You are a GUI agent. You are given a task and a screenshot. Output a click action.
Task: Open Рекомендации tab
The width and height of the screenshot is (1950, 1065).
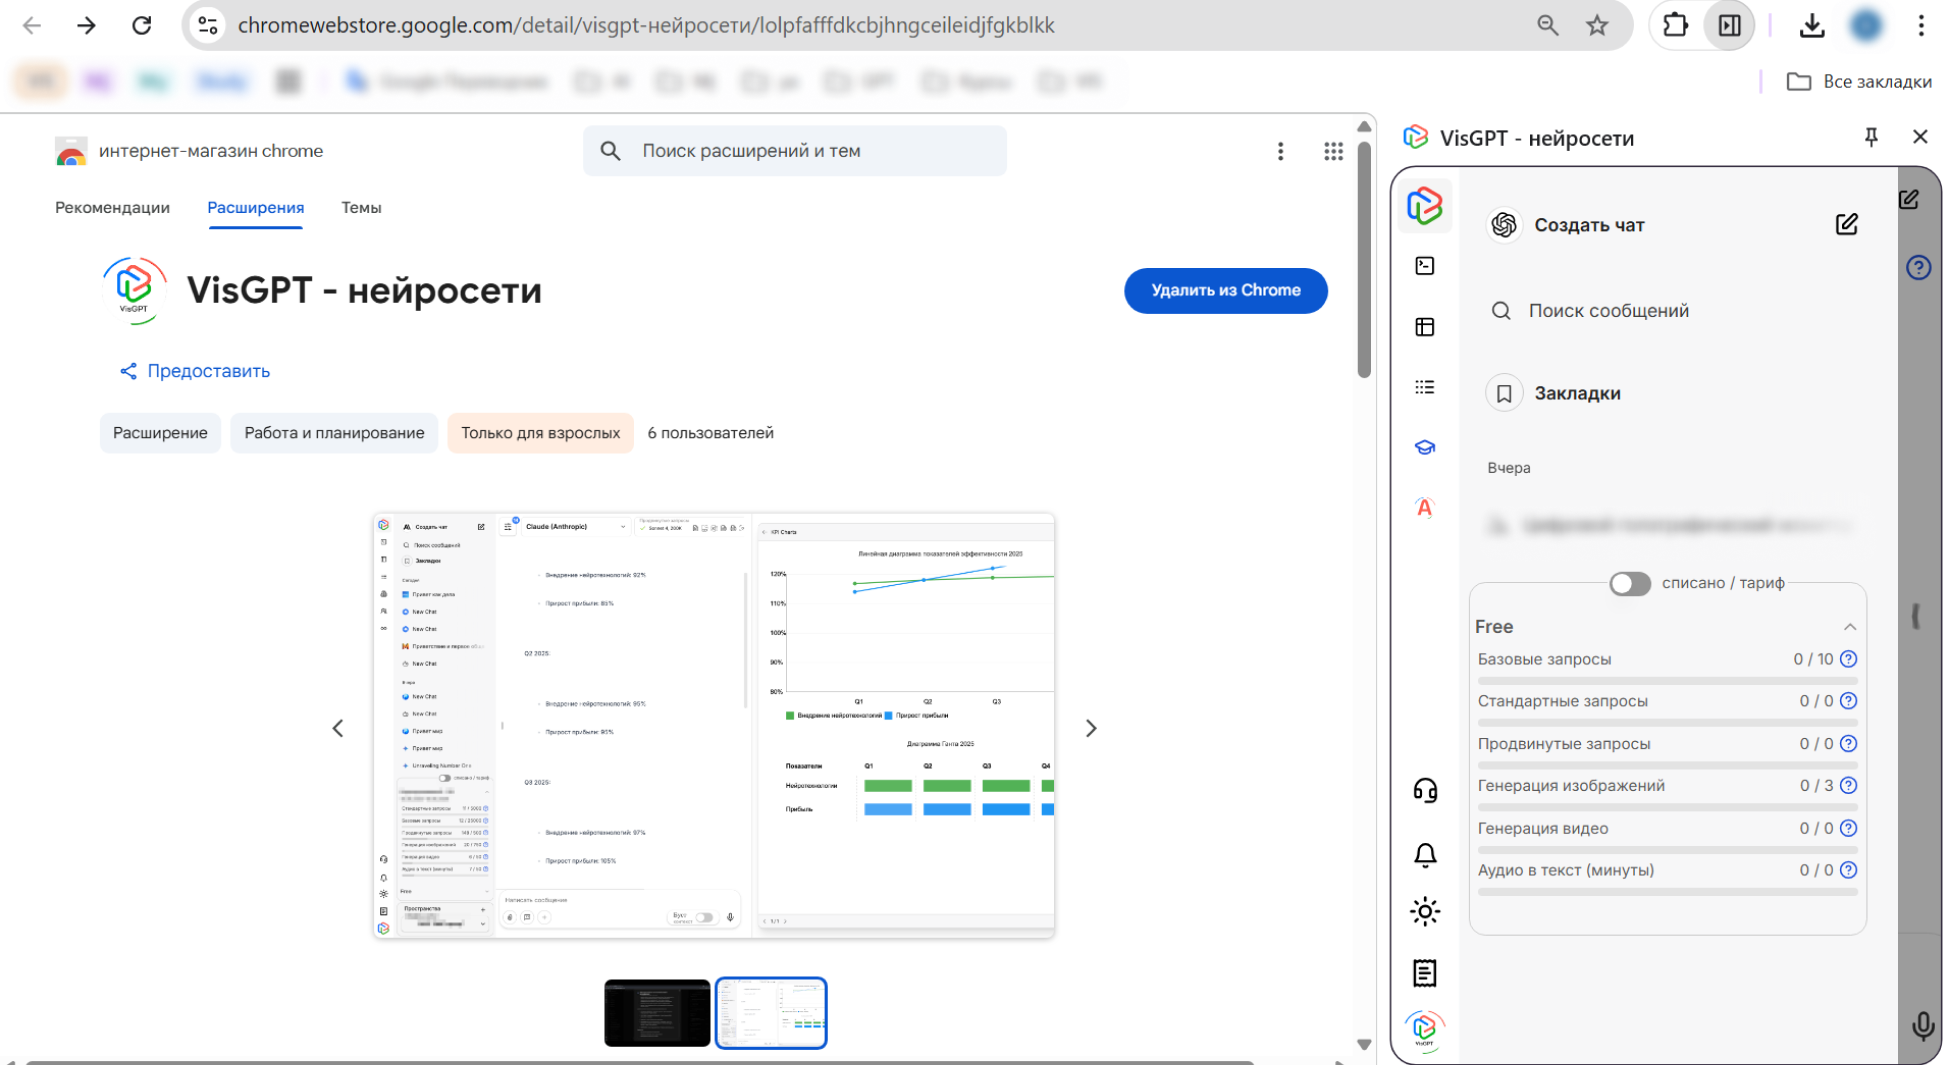pos(112,208)
